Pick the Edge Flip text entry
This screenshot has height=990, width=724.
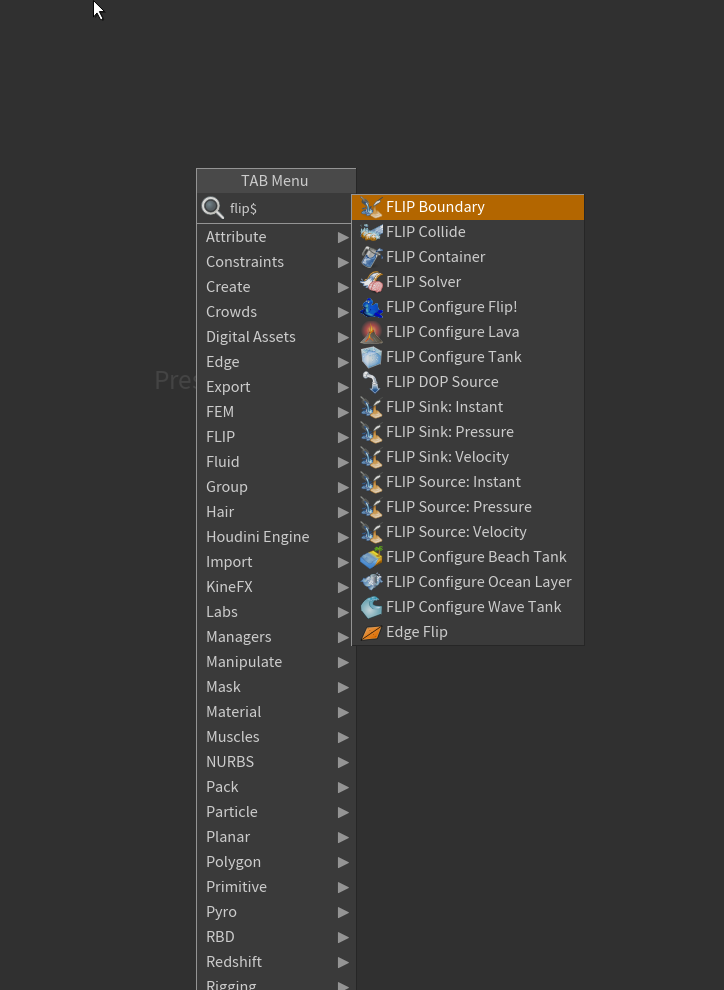417,632
